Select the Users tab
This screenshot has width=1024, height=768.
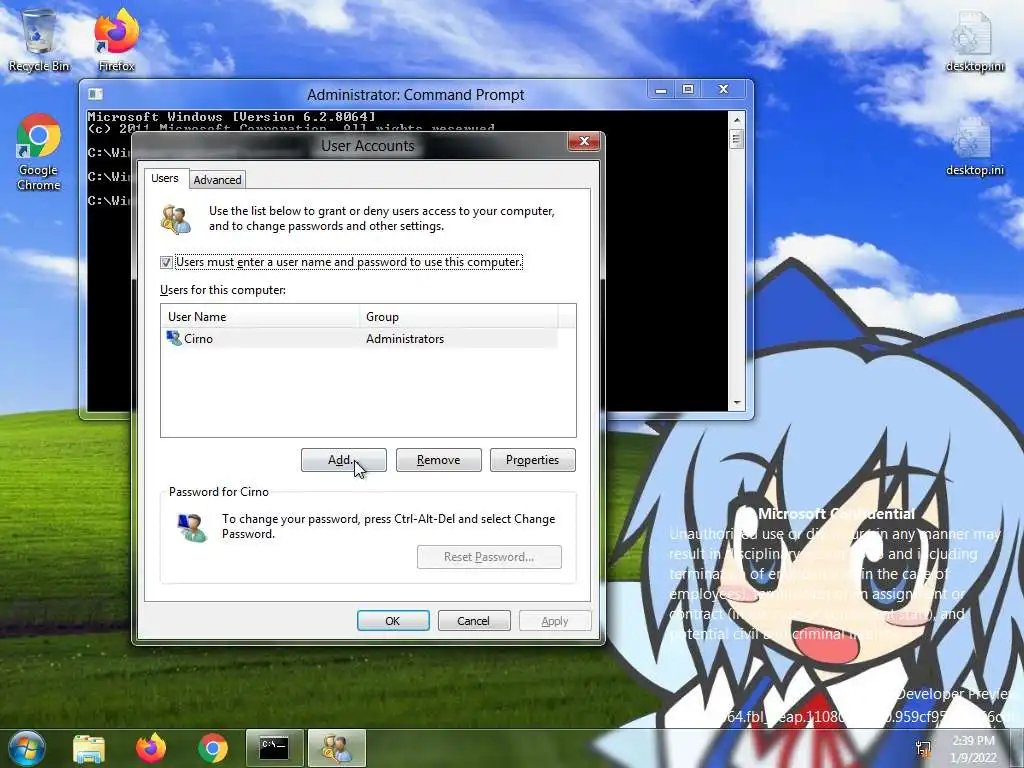pos(165,178)
